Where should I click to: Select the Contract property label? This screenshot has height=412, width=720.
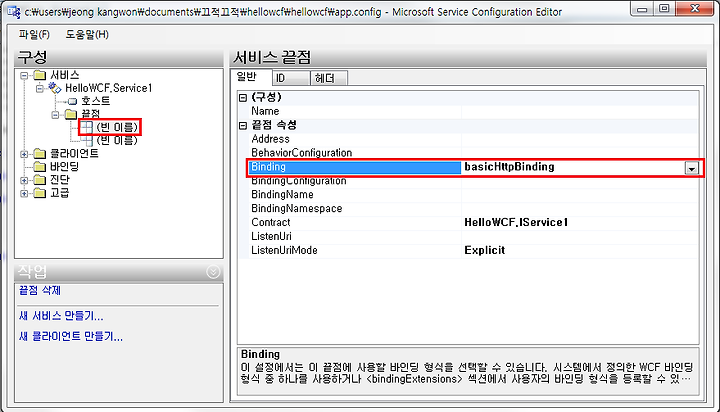coord(270,223)
